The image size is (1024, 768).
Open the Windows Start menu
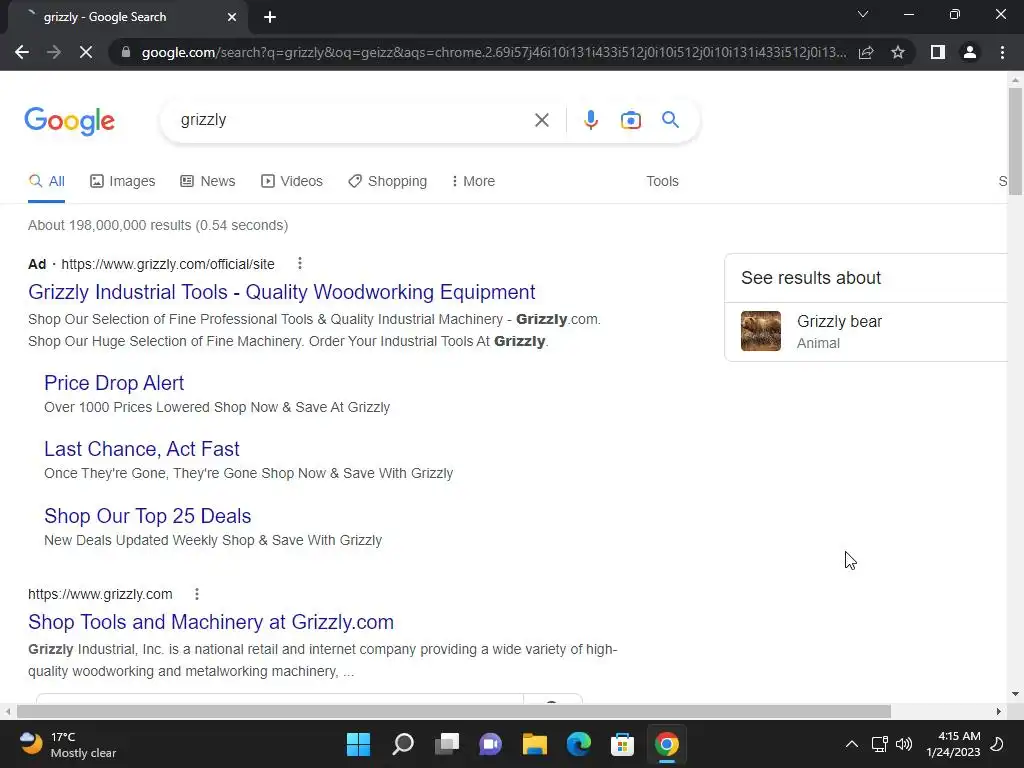pyautogui.click(x=359, y=744)
